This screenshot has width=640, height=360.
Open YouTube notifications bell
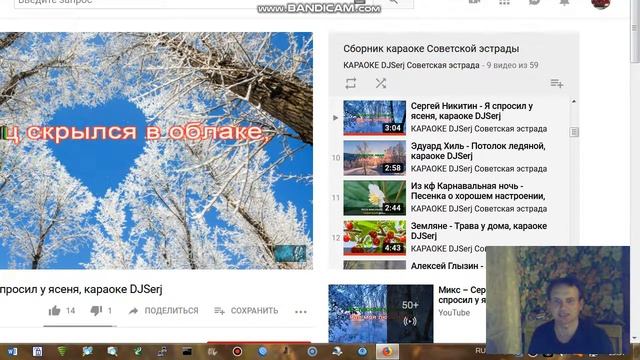tap(564, 2)
